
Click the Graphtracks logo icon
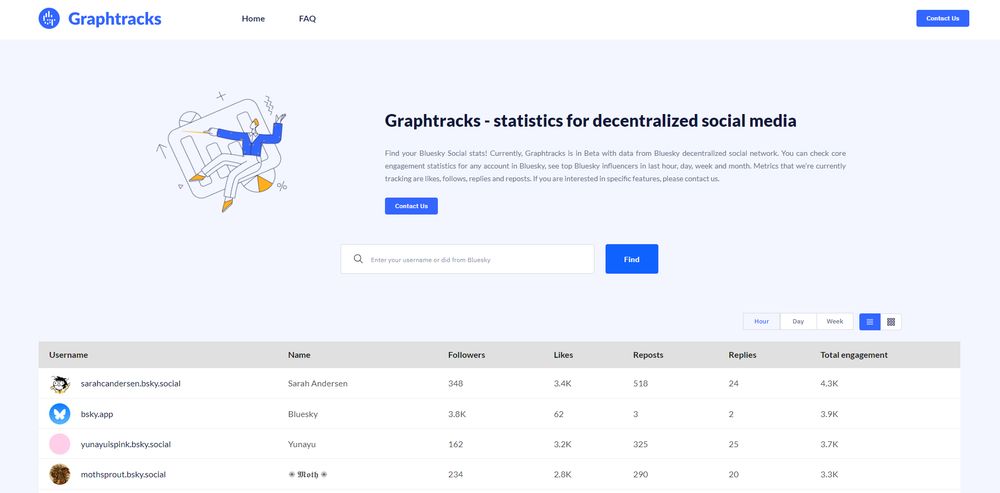click(49, 18)
